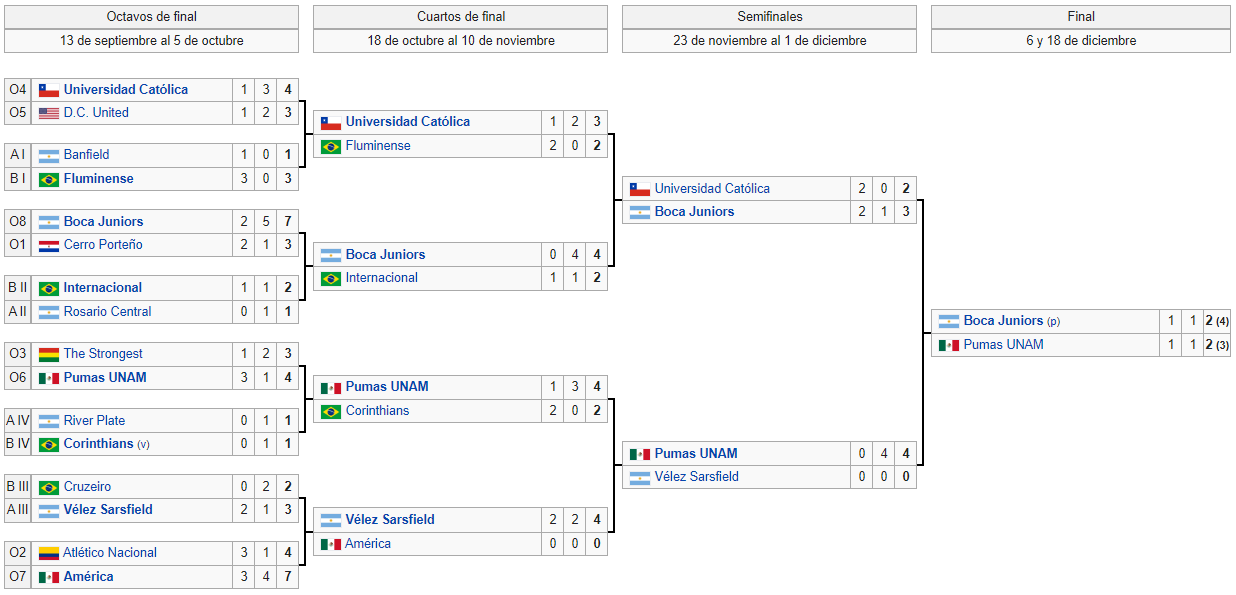Select the Semifinales column header

[x=769, y=17]
